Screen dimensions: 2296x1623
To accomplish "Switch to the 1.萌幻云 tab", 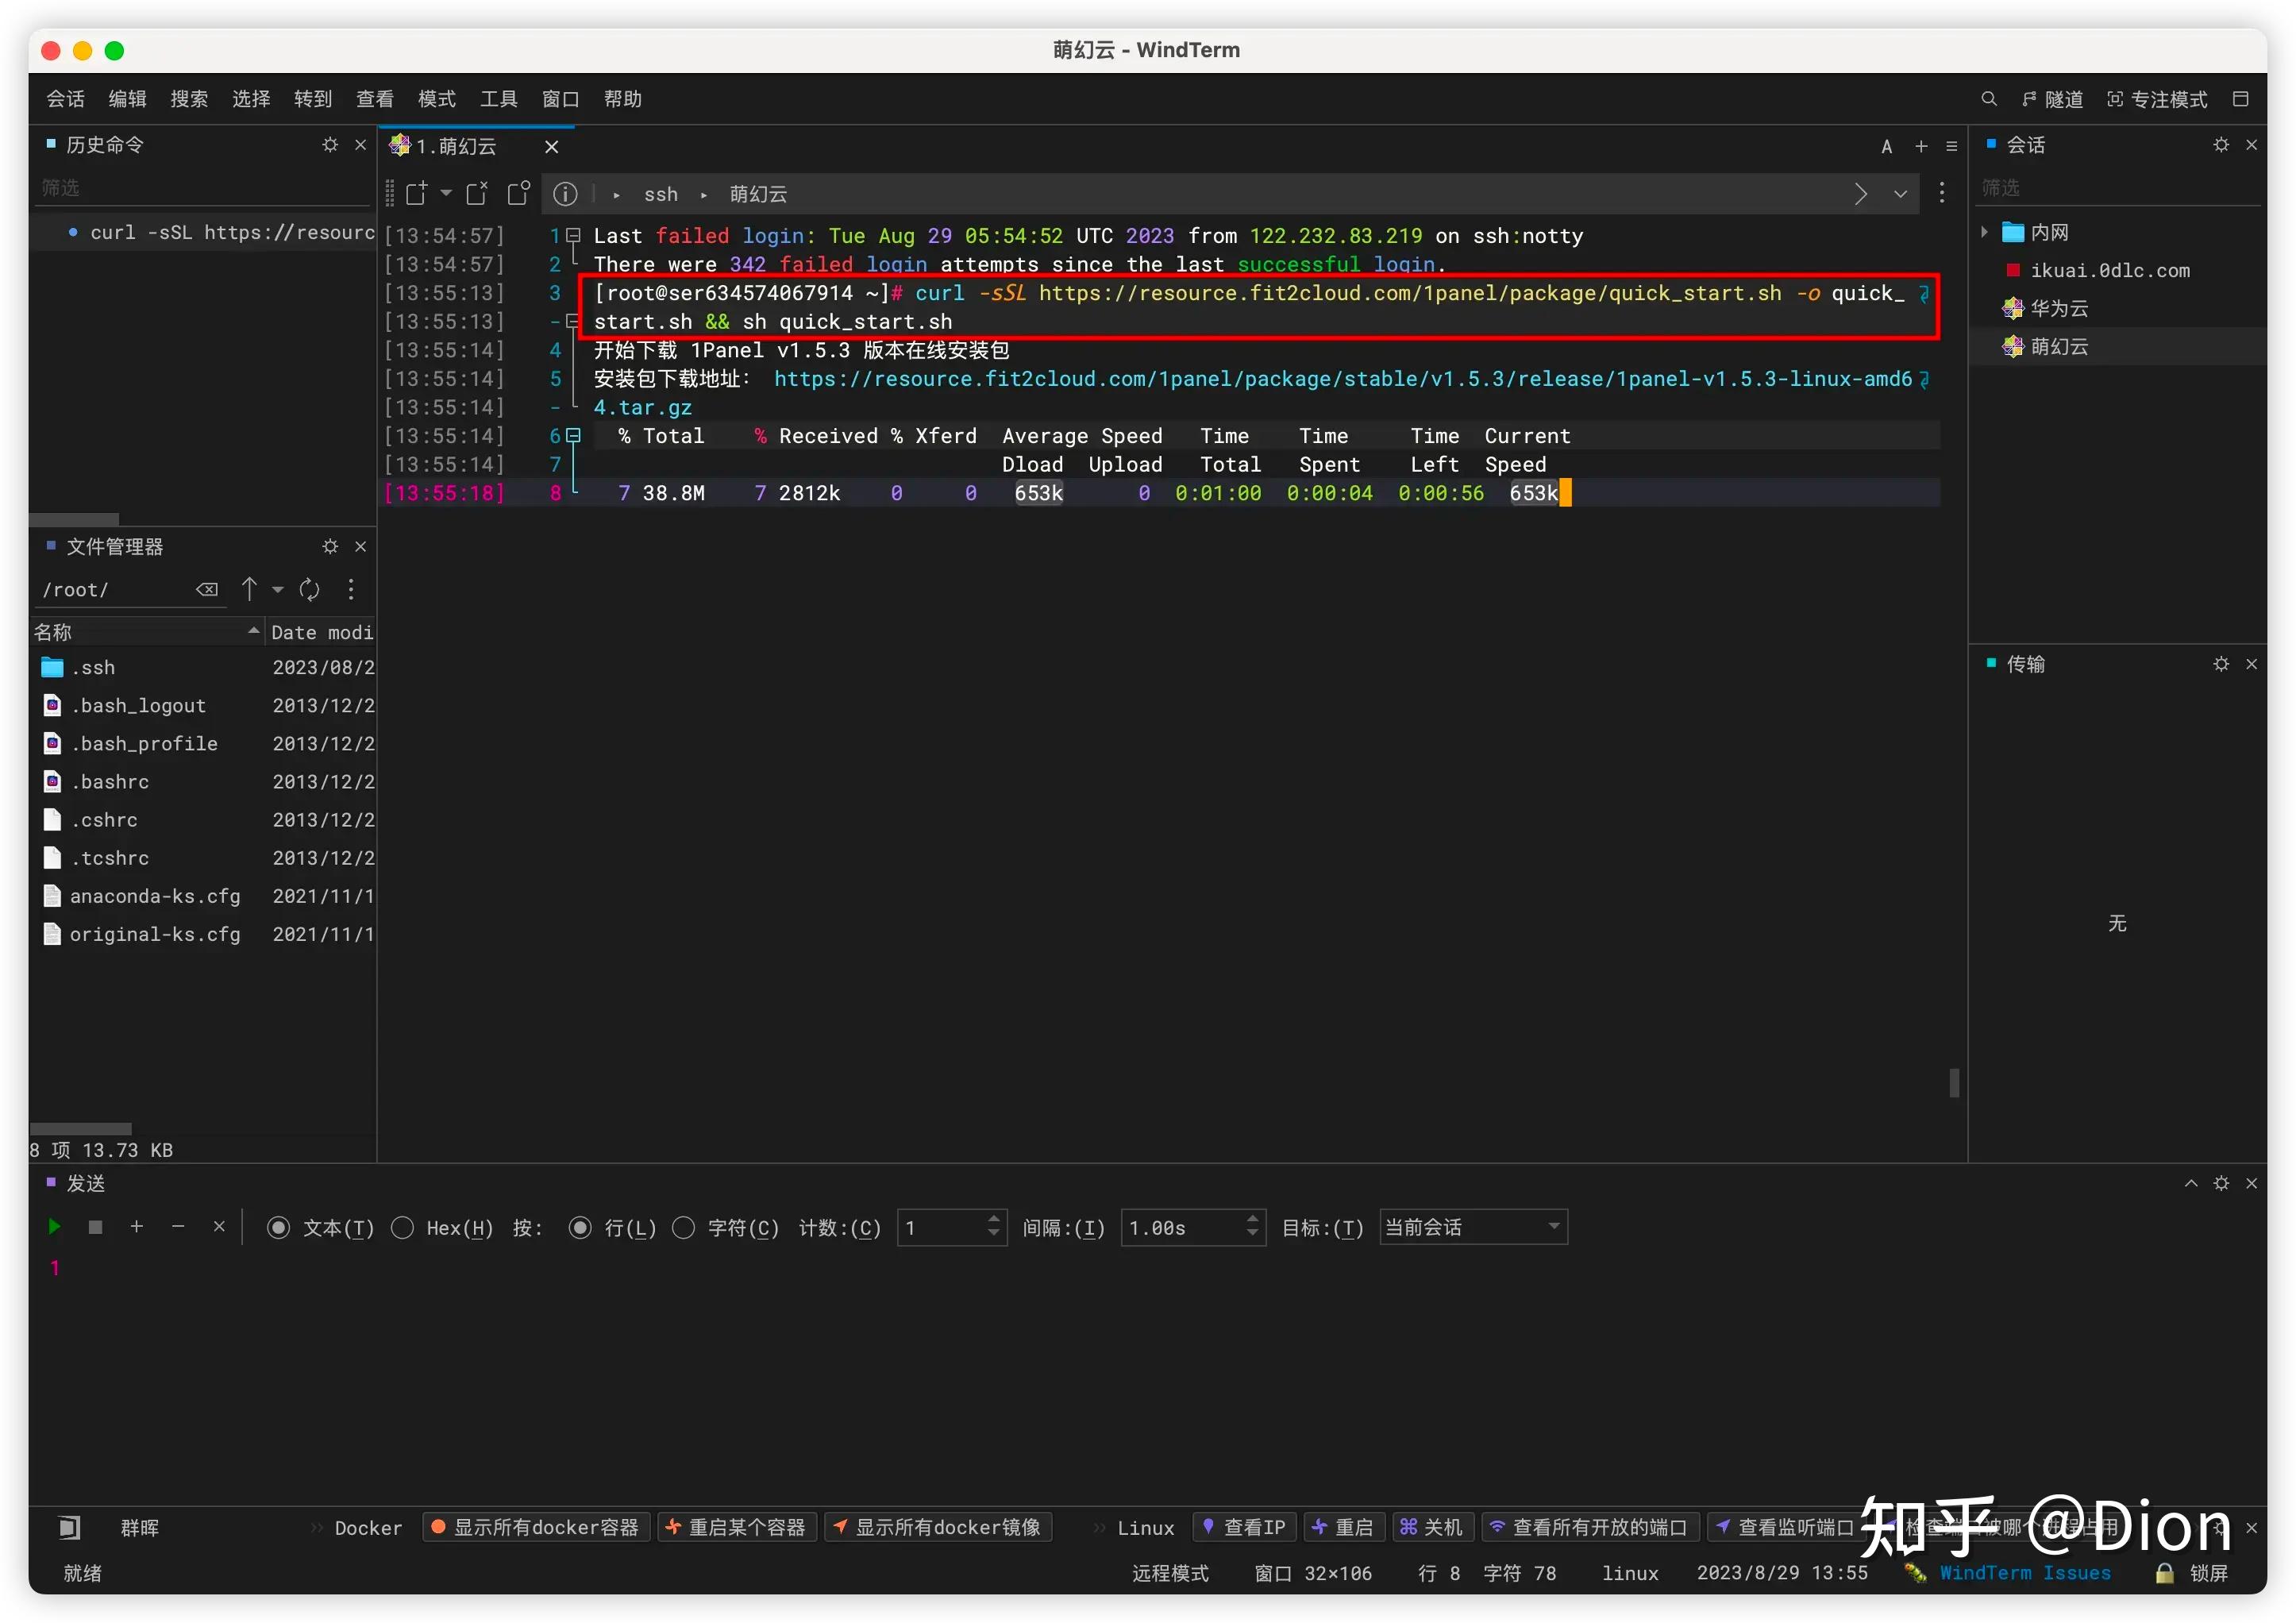I will coord(457,147).
